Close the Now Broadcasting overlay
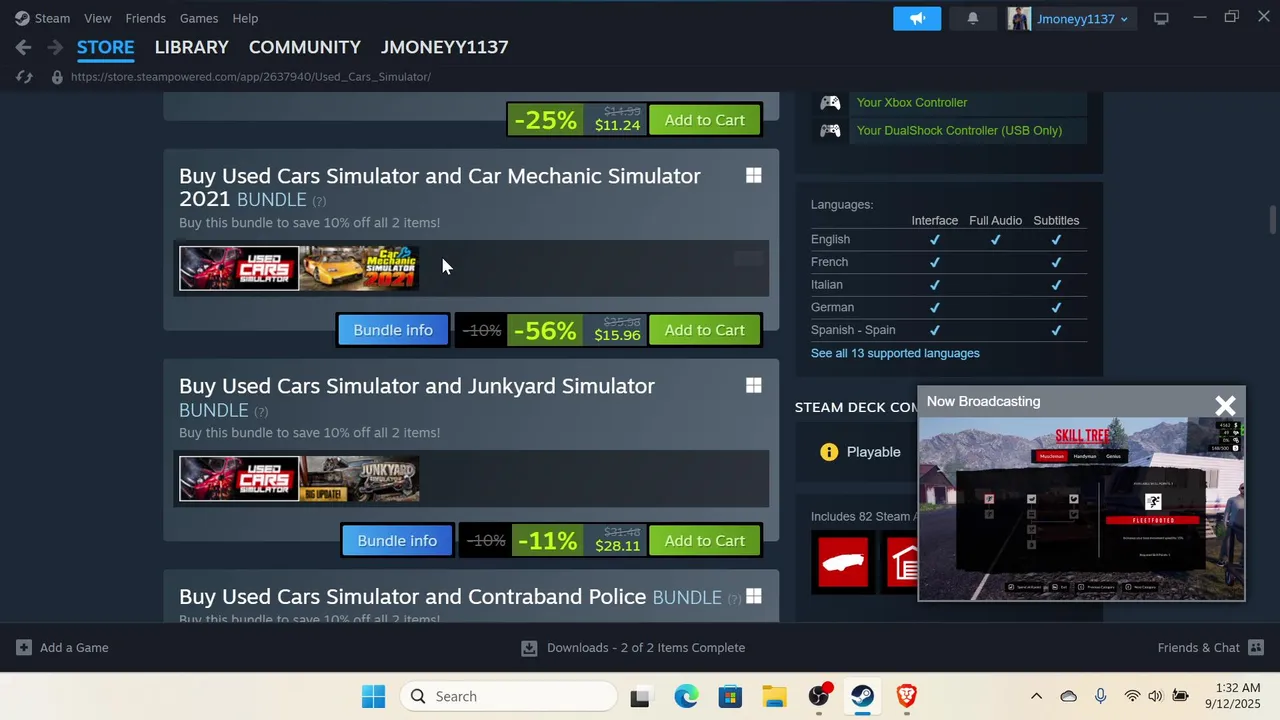The height and width of the screenshot is (720, 1280). [1225, 405]
